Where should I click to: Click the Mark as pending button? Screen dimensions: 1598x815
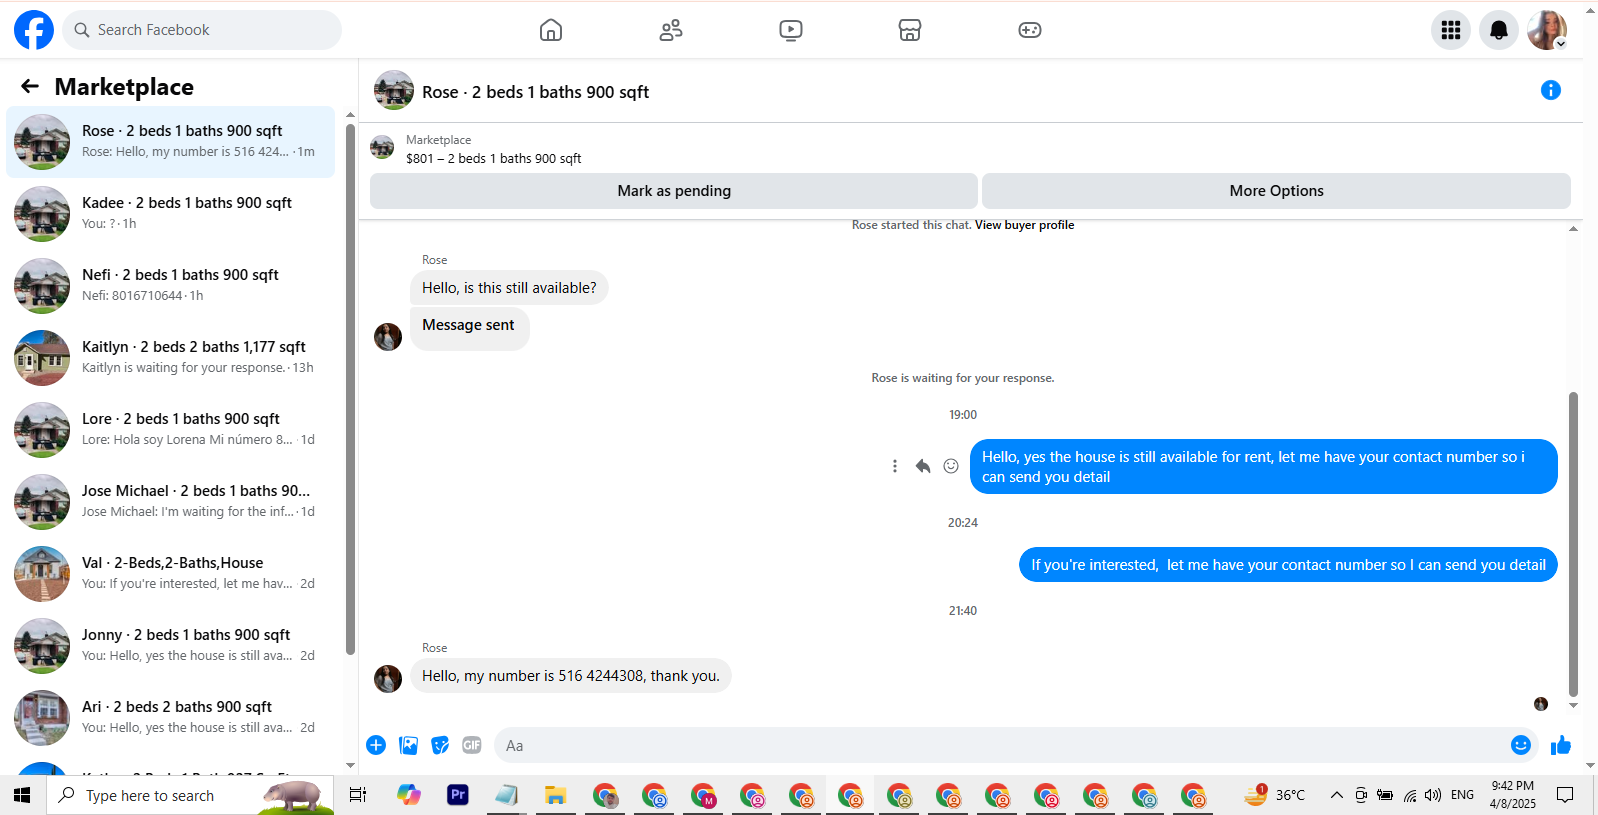click(x=674, y=191)
